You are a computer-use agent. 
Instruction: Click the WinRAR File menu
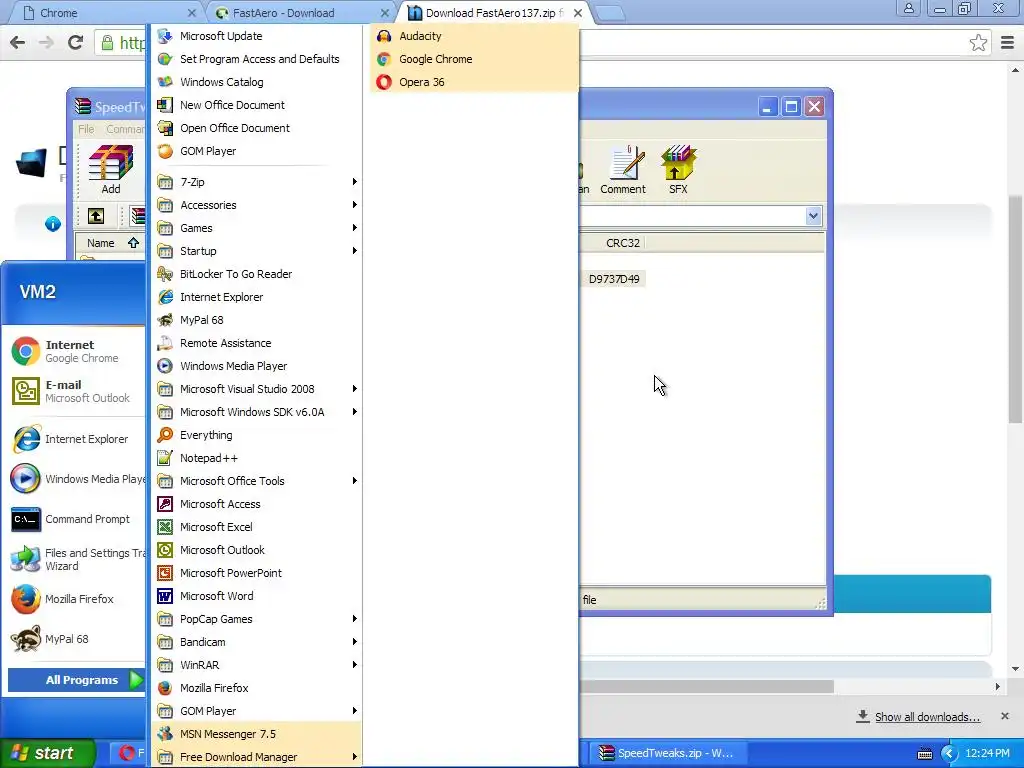pos(86,129)
